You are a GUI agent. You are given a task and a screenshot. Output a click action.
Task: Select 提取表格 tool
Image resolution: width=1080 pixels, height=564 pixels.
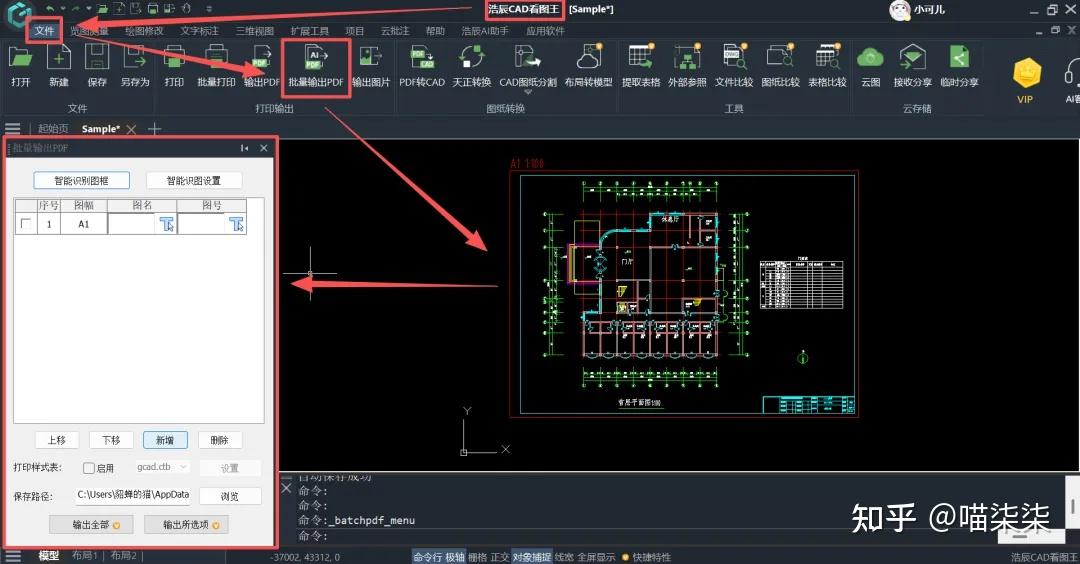click(641, 66)
